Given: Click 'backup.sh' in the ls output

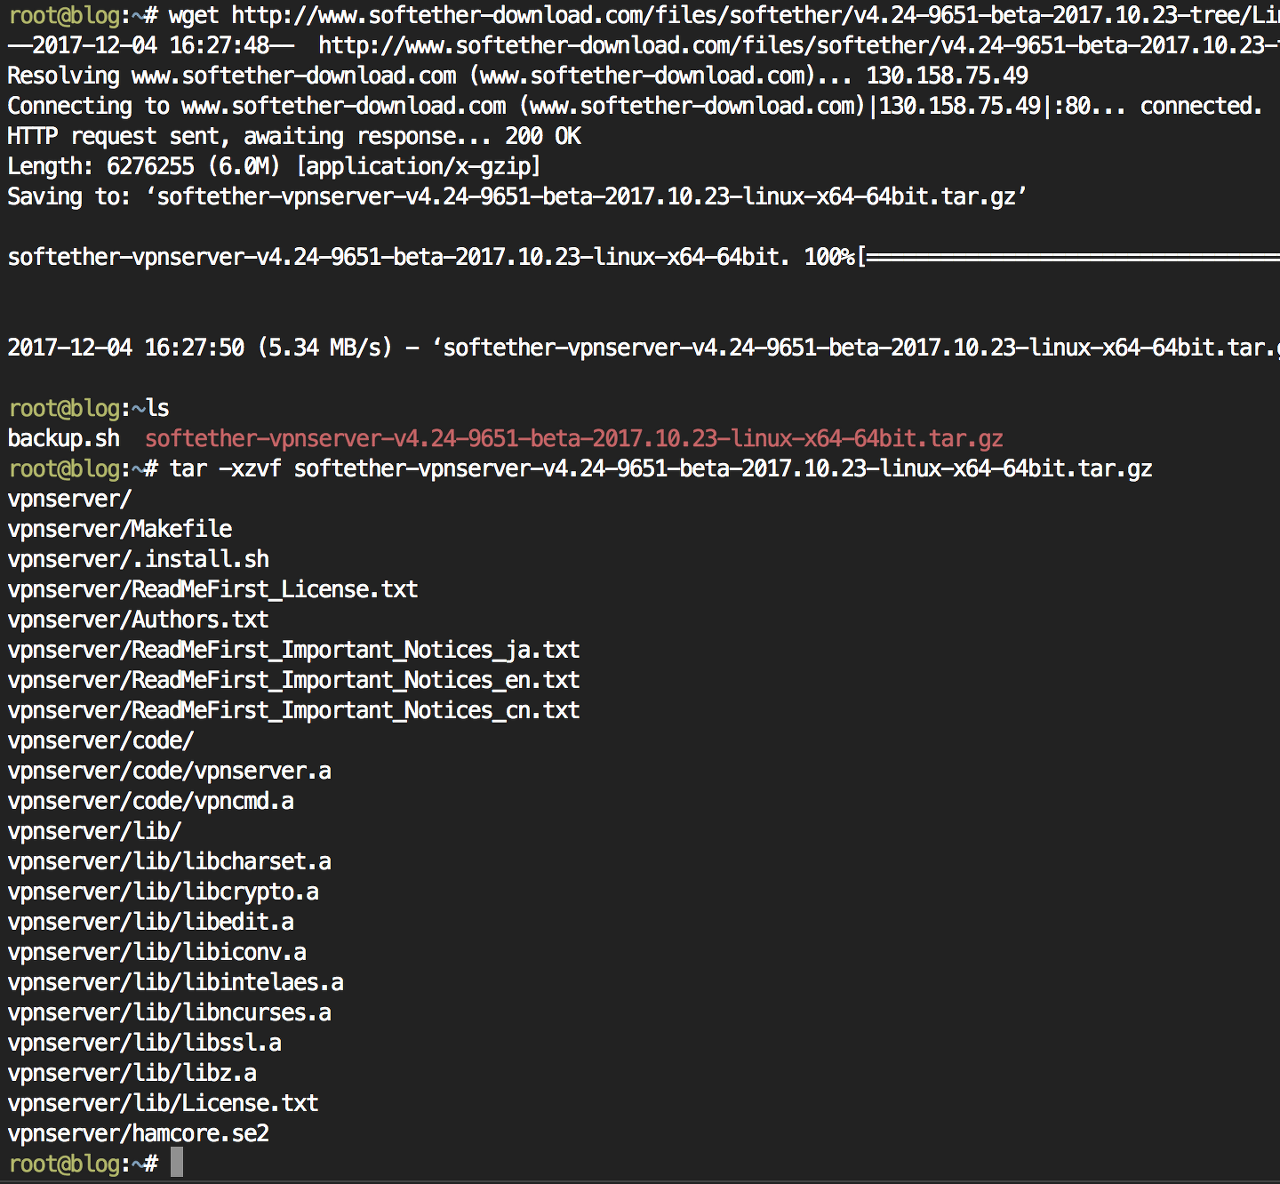Looking at the screenshot, I should pyautogui.click(x=64, y=438).
